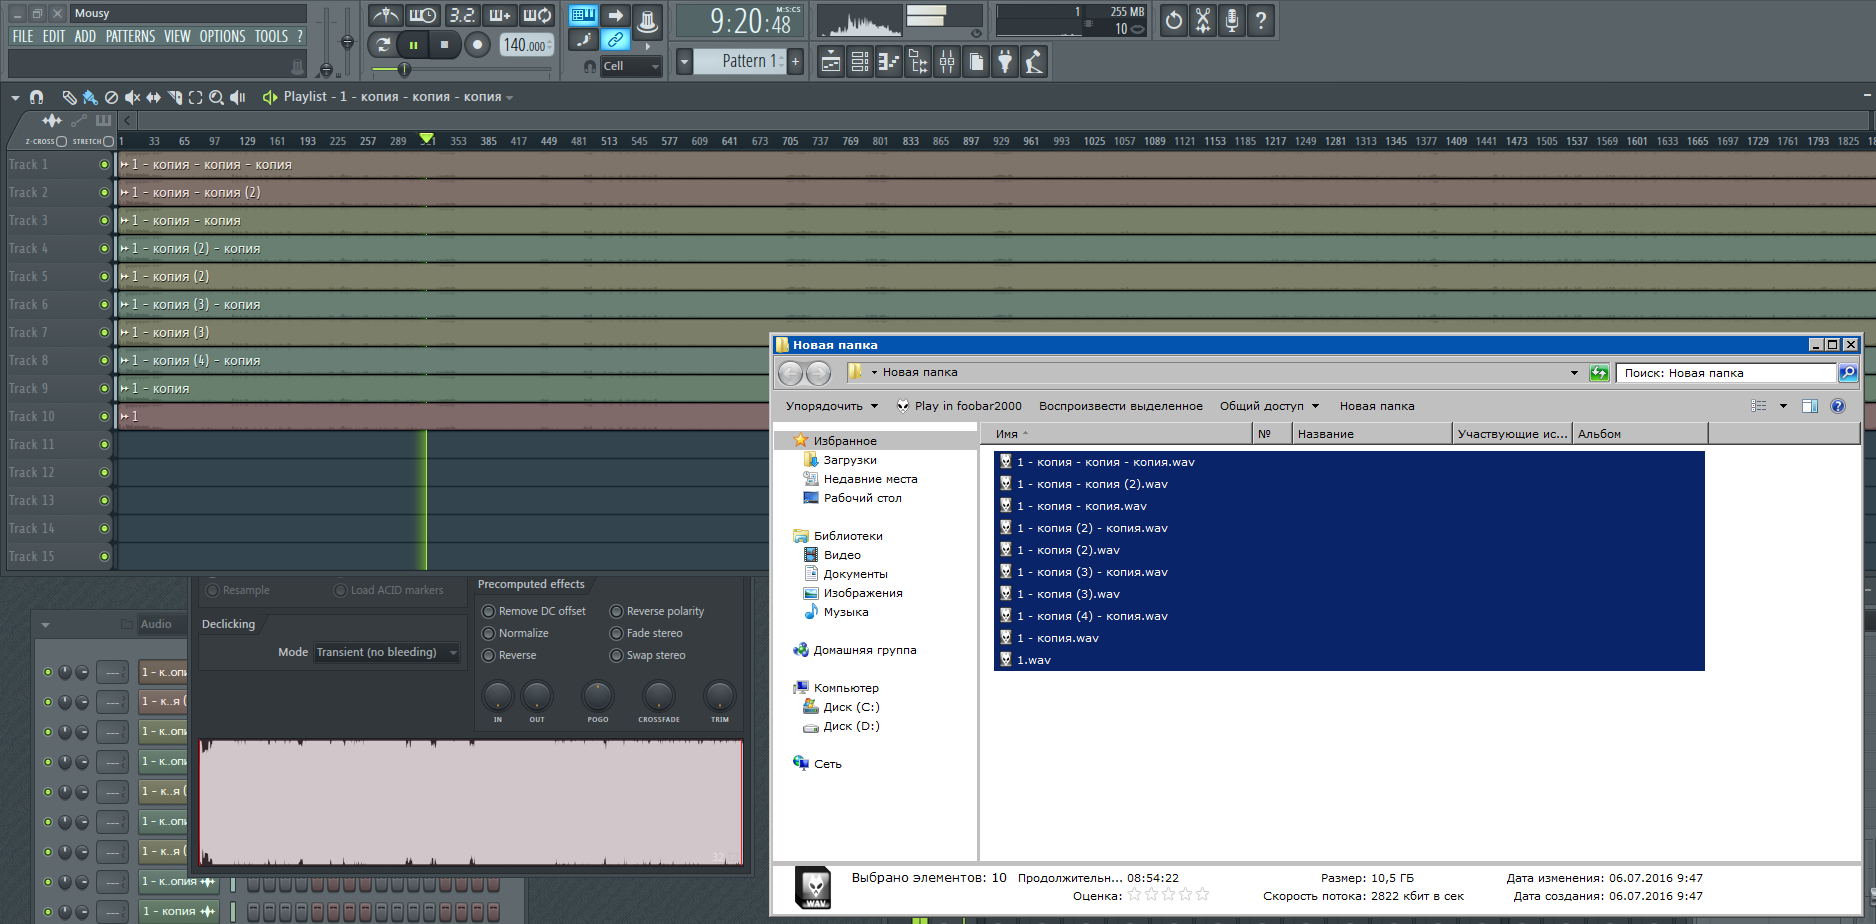Open the Declicking Mode dropdown

point(386,652)
